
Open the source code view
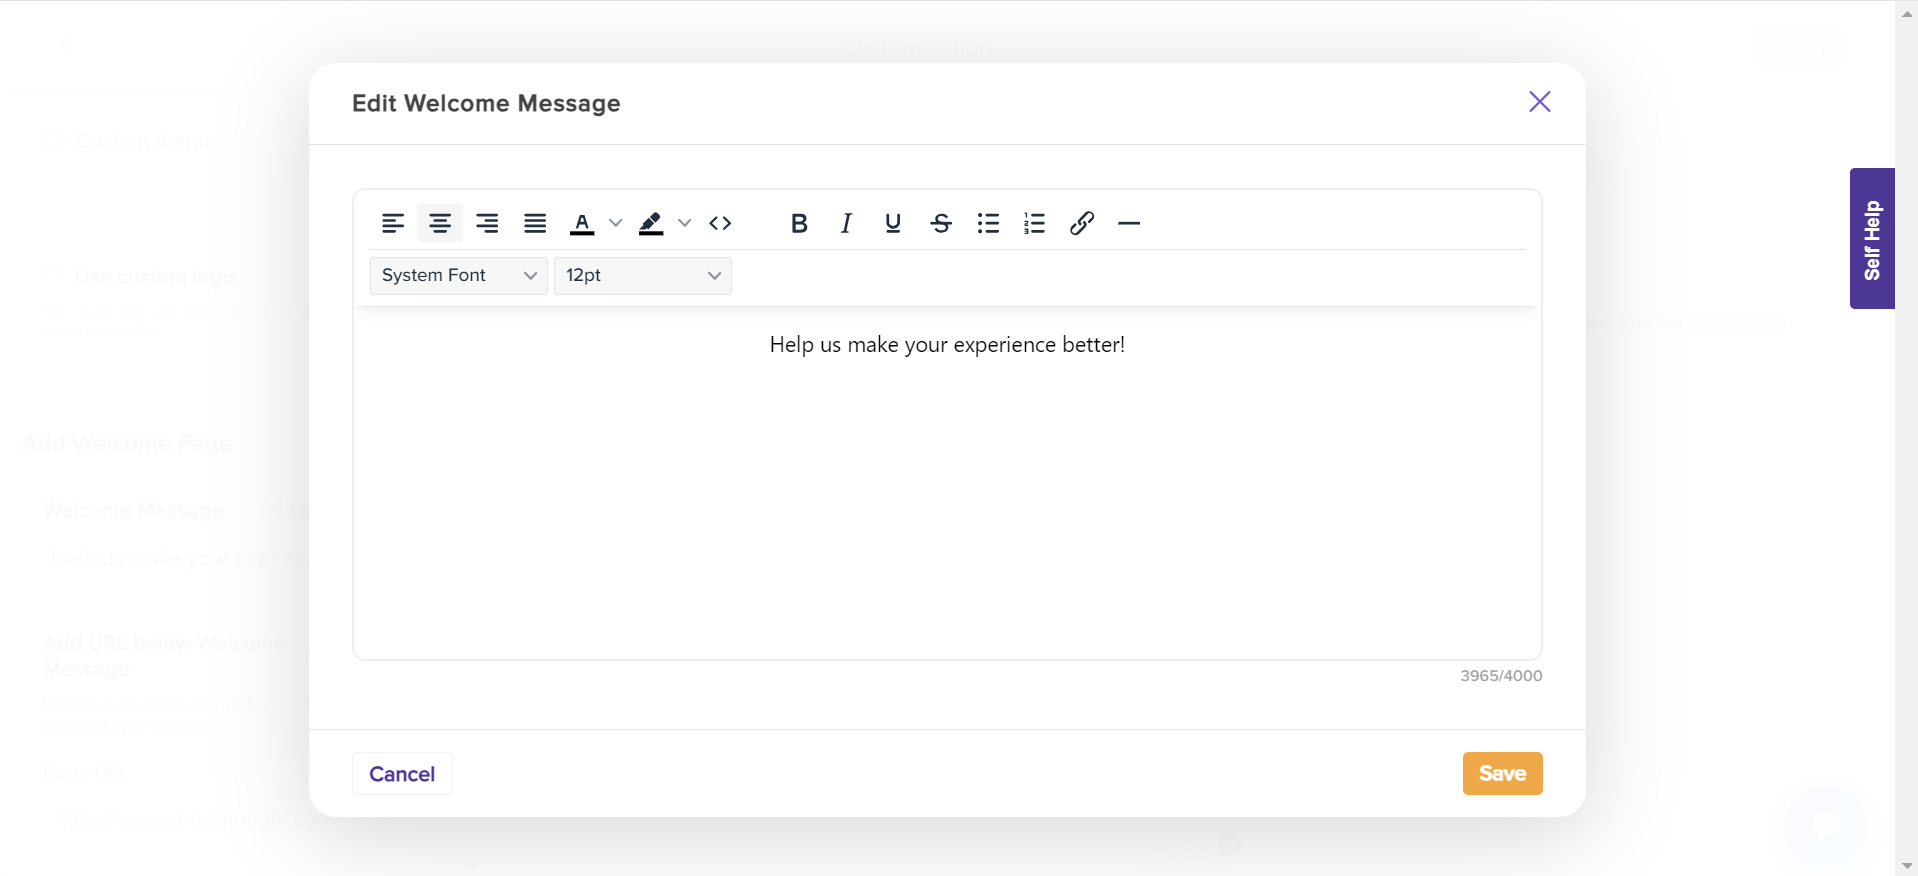(720, 223)
